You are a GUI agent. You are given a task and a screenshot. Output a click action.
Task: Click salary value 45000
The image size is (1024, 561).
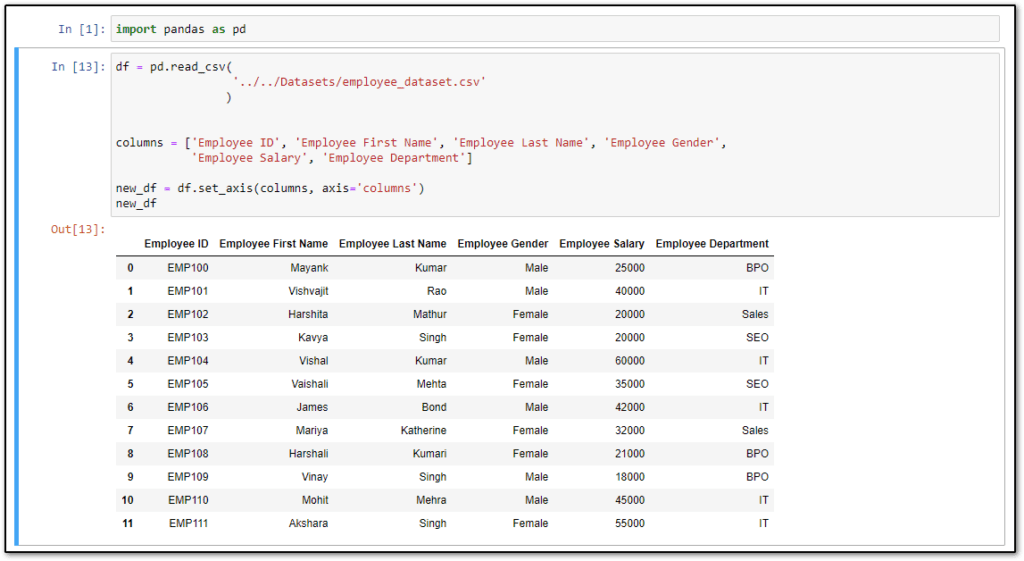tap(630, 500)
